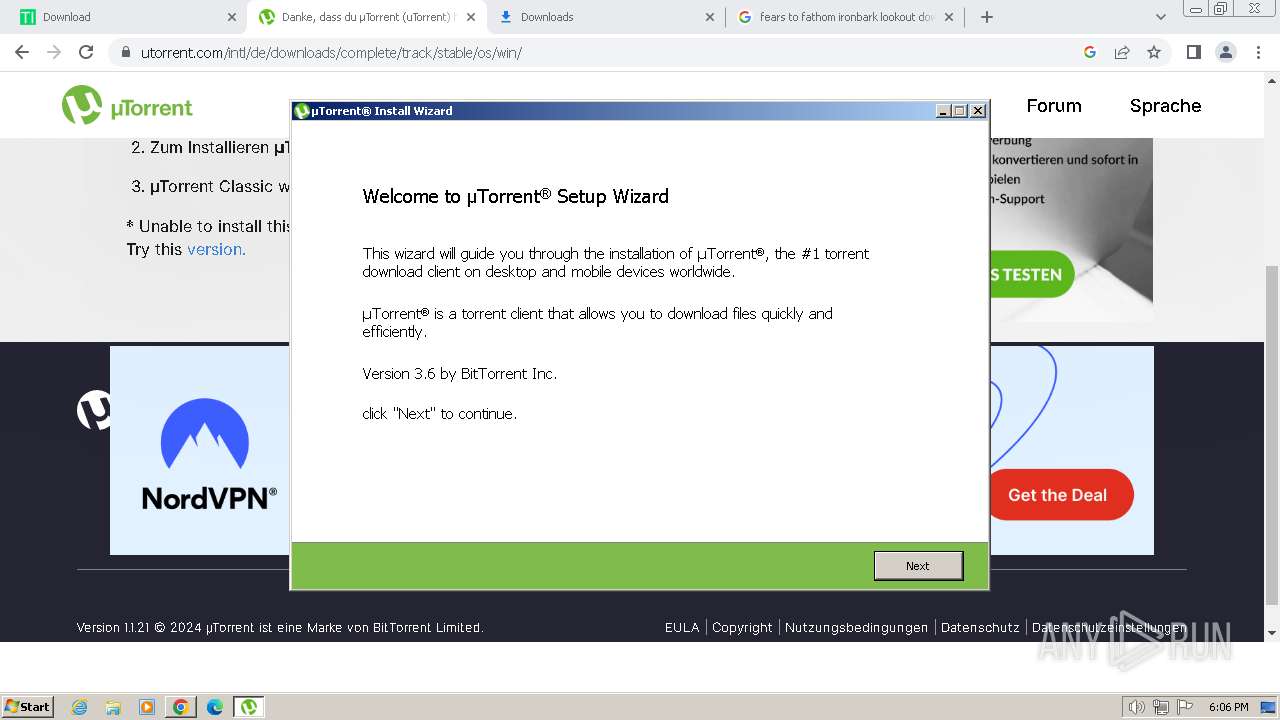Click the Action Center flag tray icon
This screenshot has width=1280, height=720.
1185,707
